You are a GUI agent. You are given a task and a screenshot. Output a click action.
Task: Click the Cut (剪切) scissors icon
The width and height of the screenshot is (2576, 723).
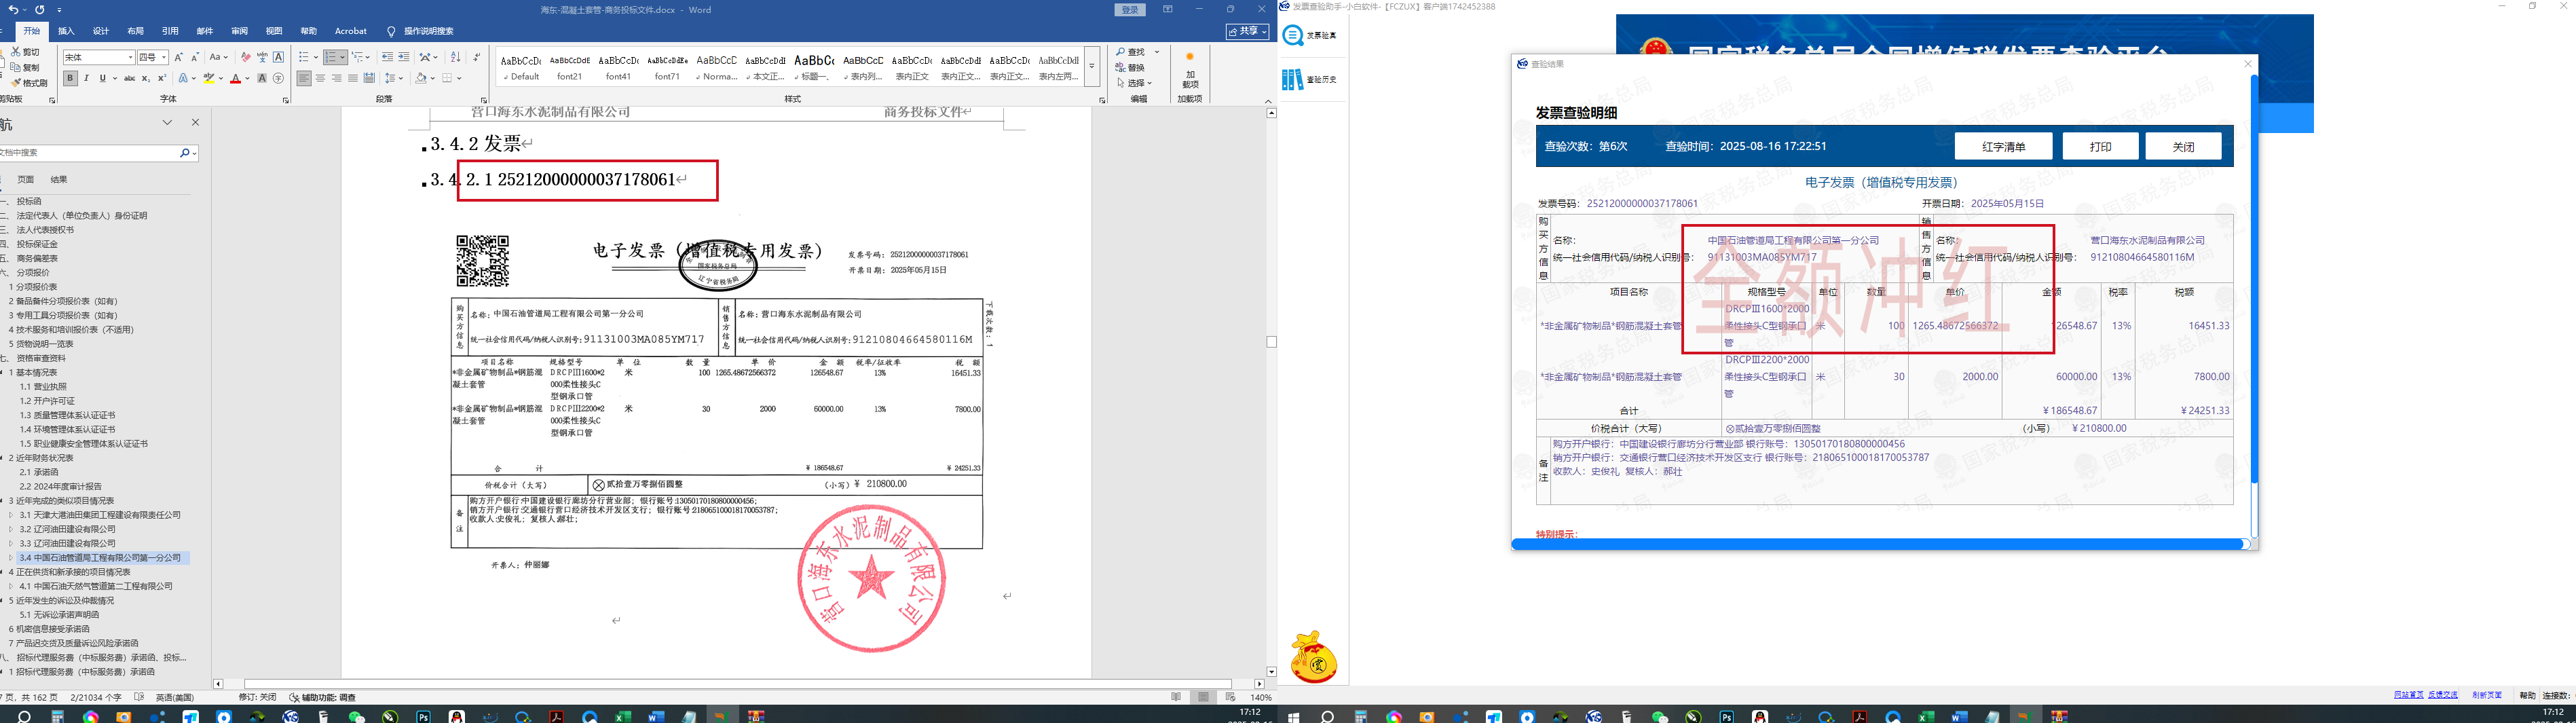click(16, 52)
